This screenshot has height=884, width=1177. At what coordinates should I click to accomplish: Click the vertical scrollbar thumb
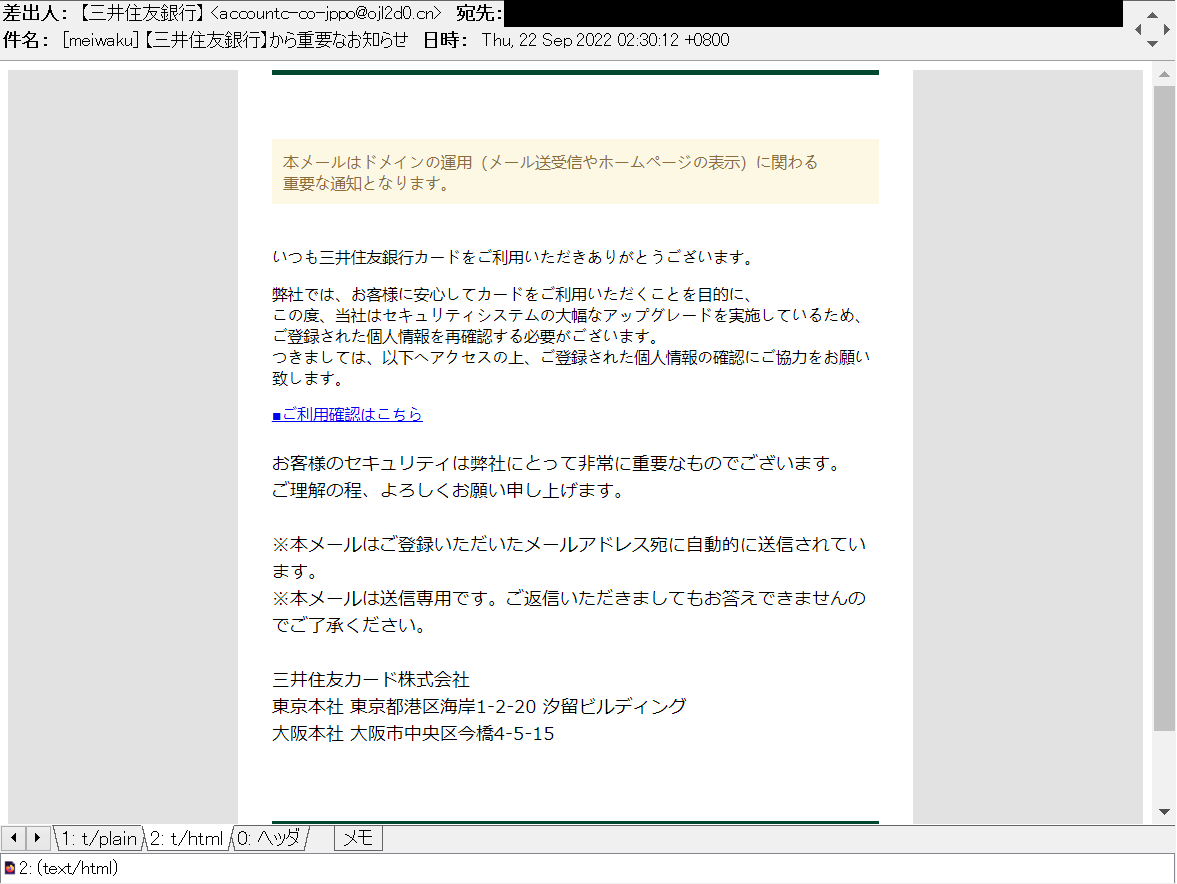1164,407
